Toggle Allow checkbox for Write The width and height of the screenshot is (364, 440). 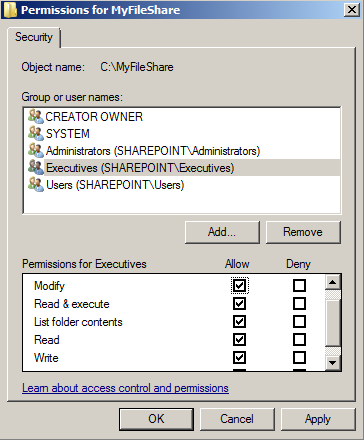coord(239,358)
